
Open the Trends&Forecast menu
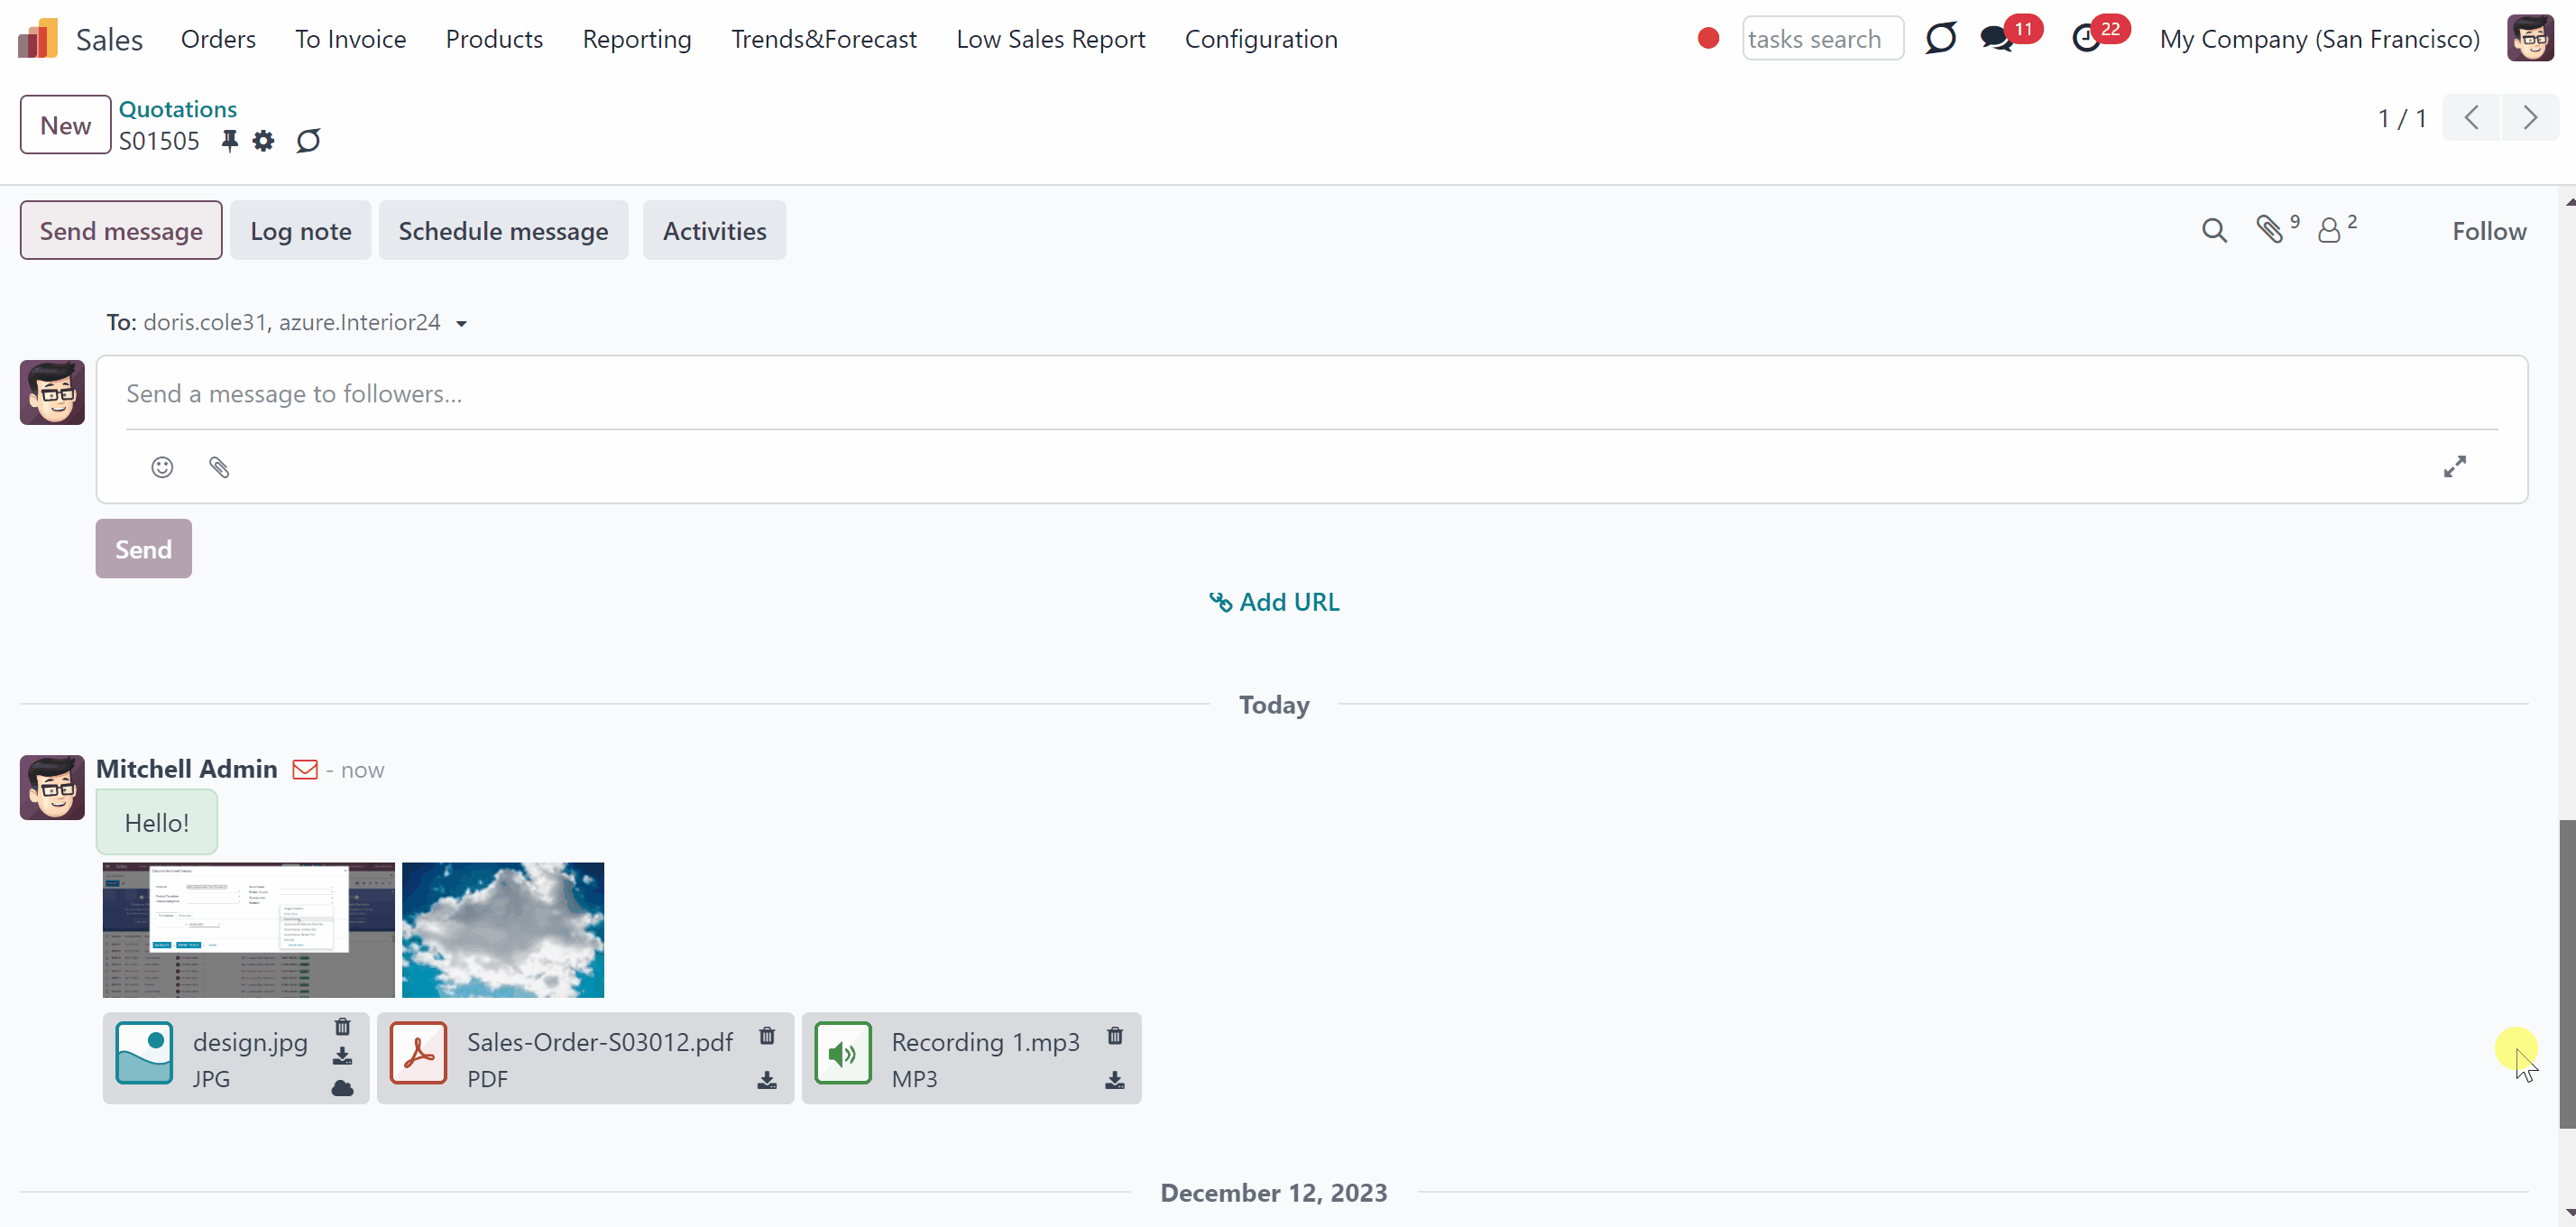[x=824, y=39]
